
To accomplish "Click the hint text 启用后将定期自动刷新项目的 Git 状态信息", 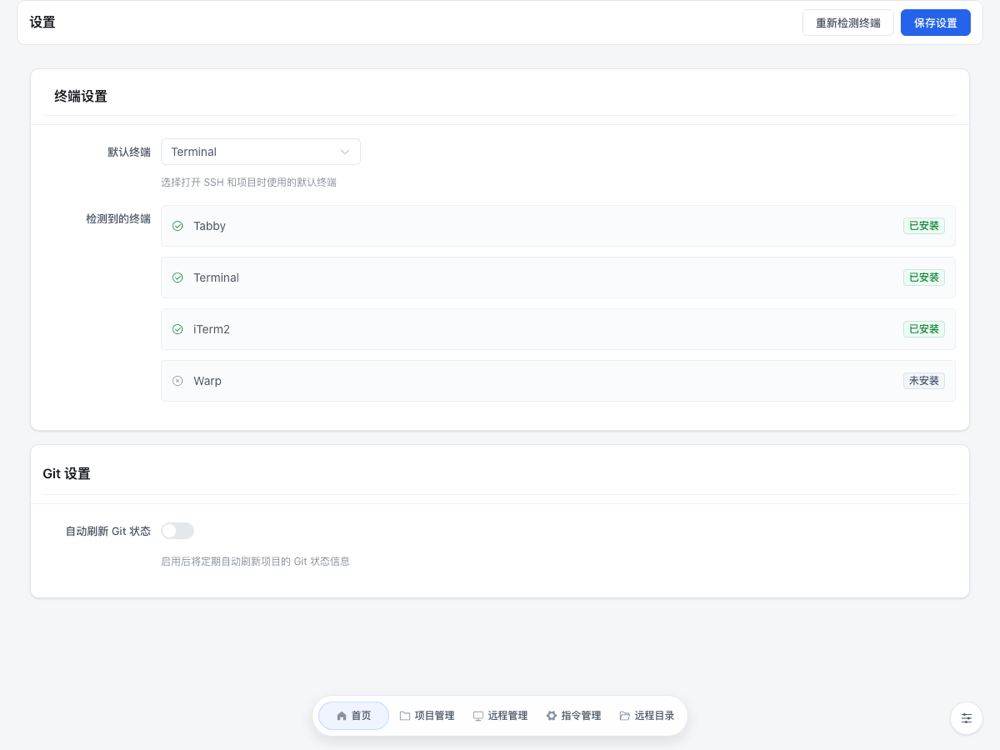I will 255,561.
